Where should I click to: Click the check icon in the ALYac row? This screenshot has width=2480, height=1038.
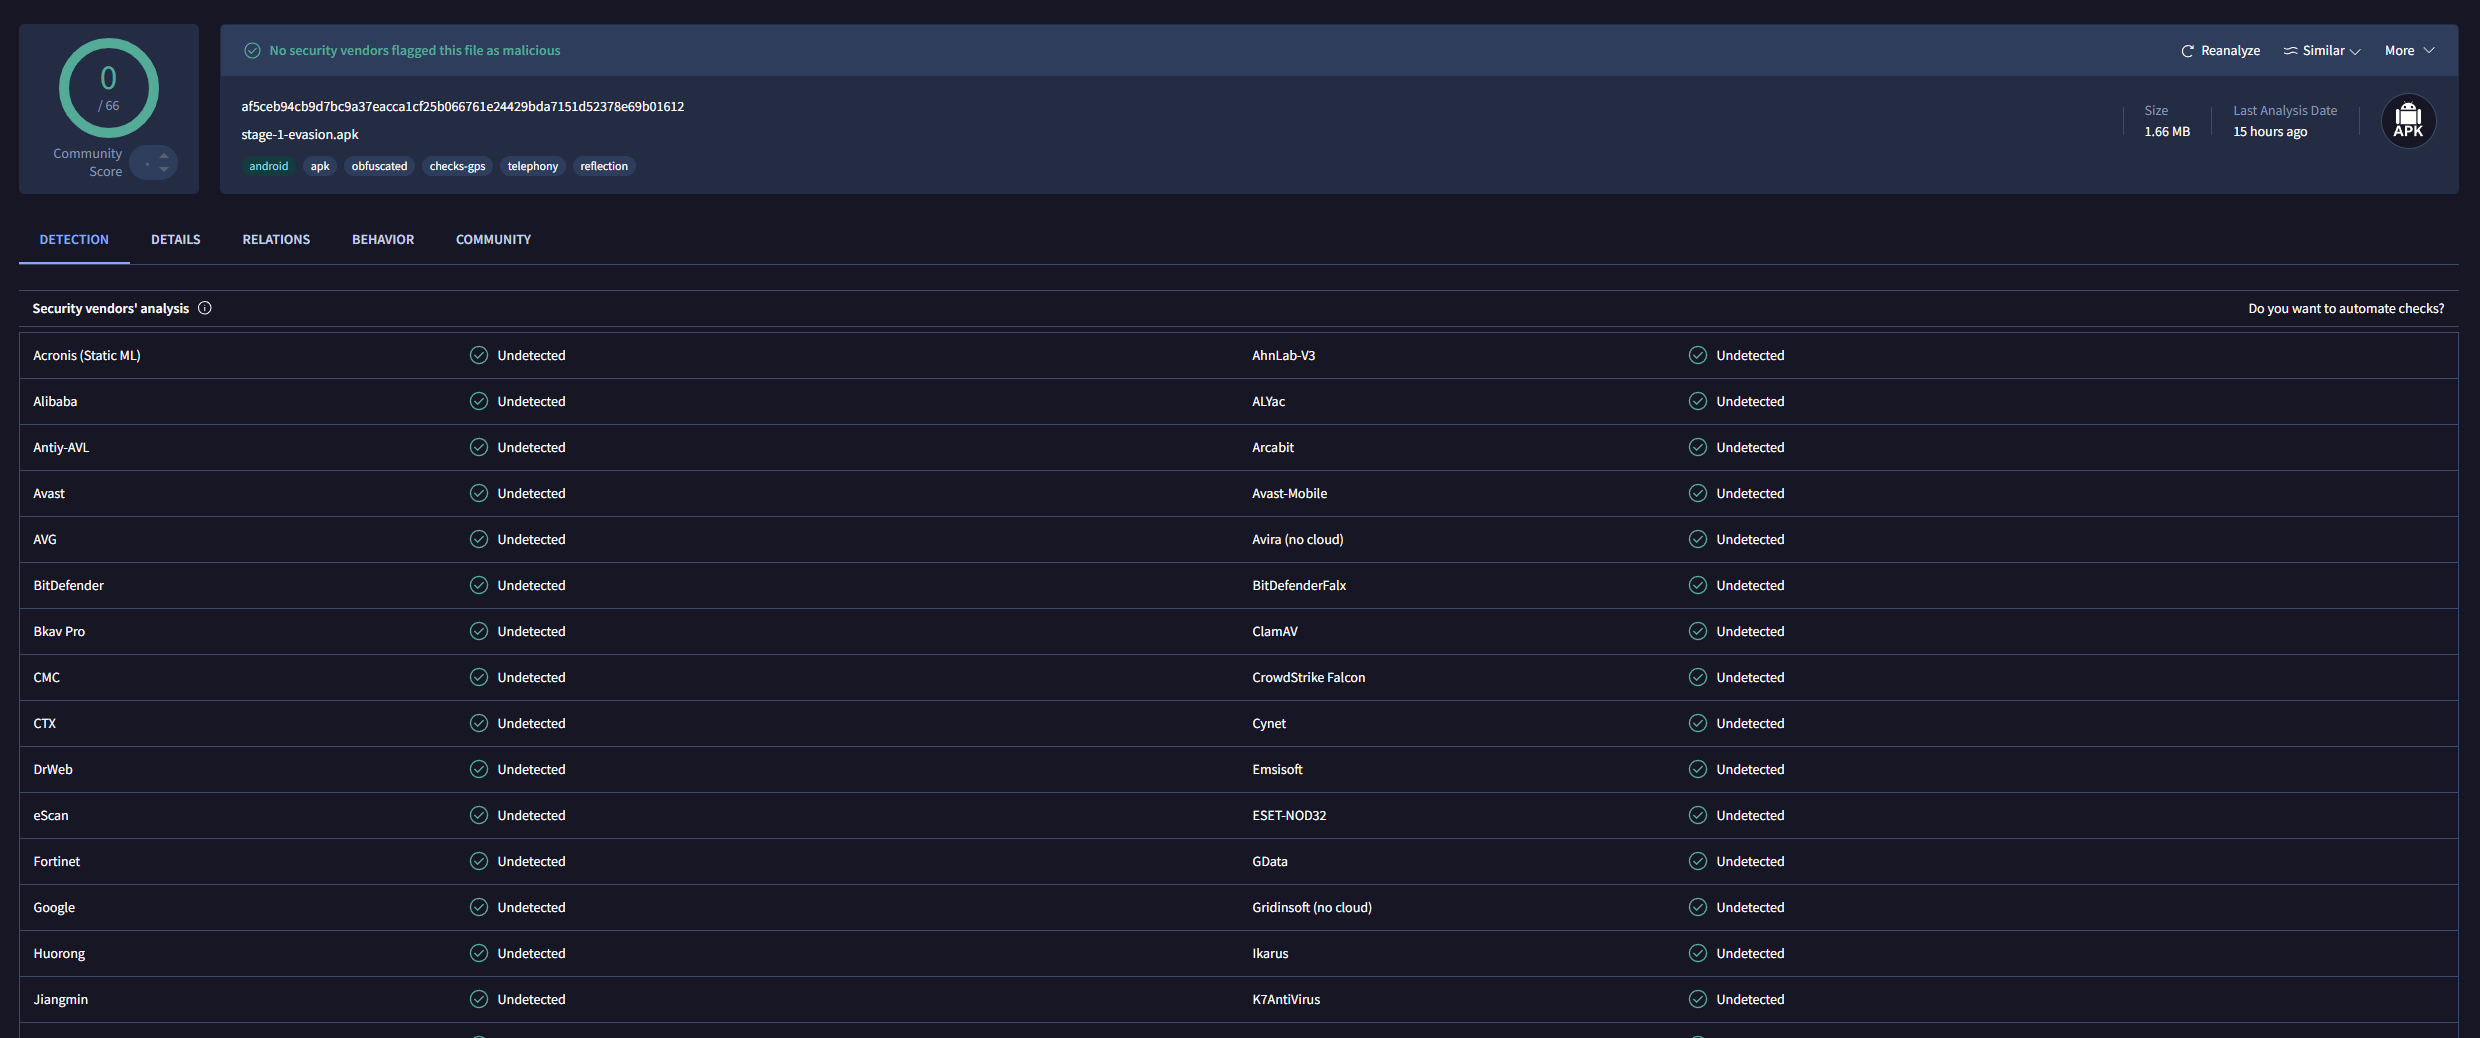[x=1698, y=401]
